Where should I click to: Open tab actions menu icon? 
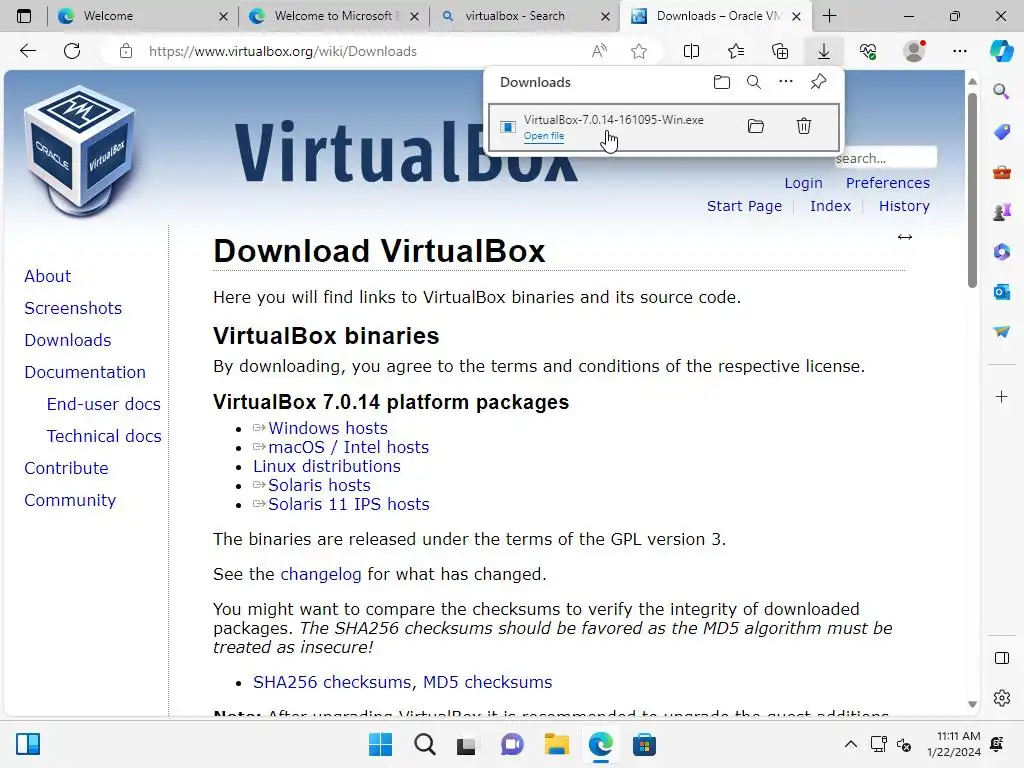pos(24,16)
